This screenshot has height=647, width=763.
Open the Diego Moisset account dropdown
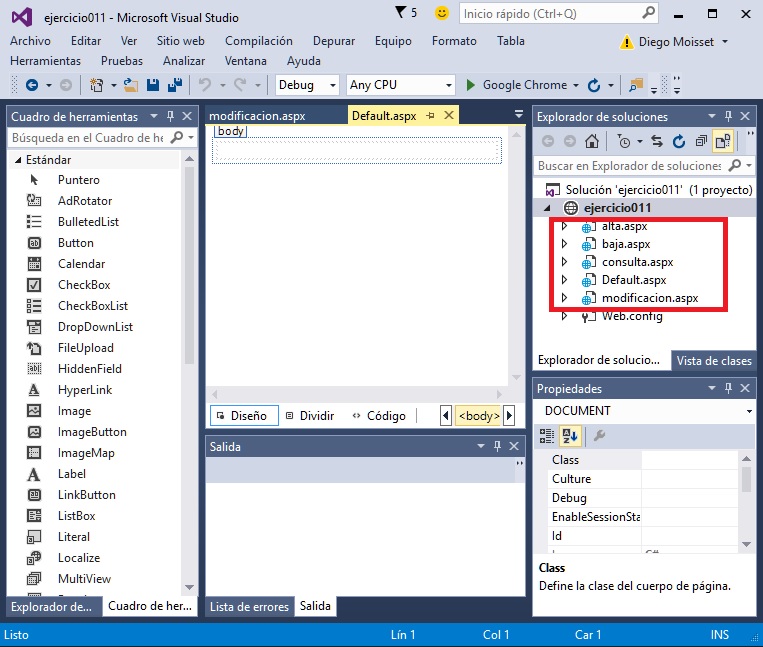click(725, 42)
